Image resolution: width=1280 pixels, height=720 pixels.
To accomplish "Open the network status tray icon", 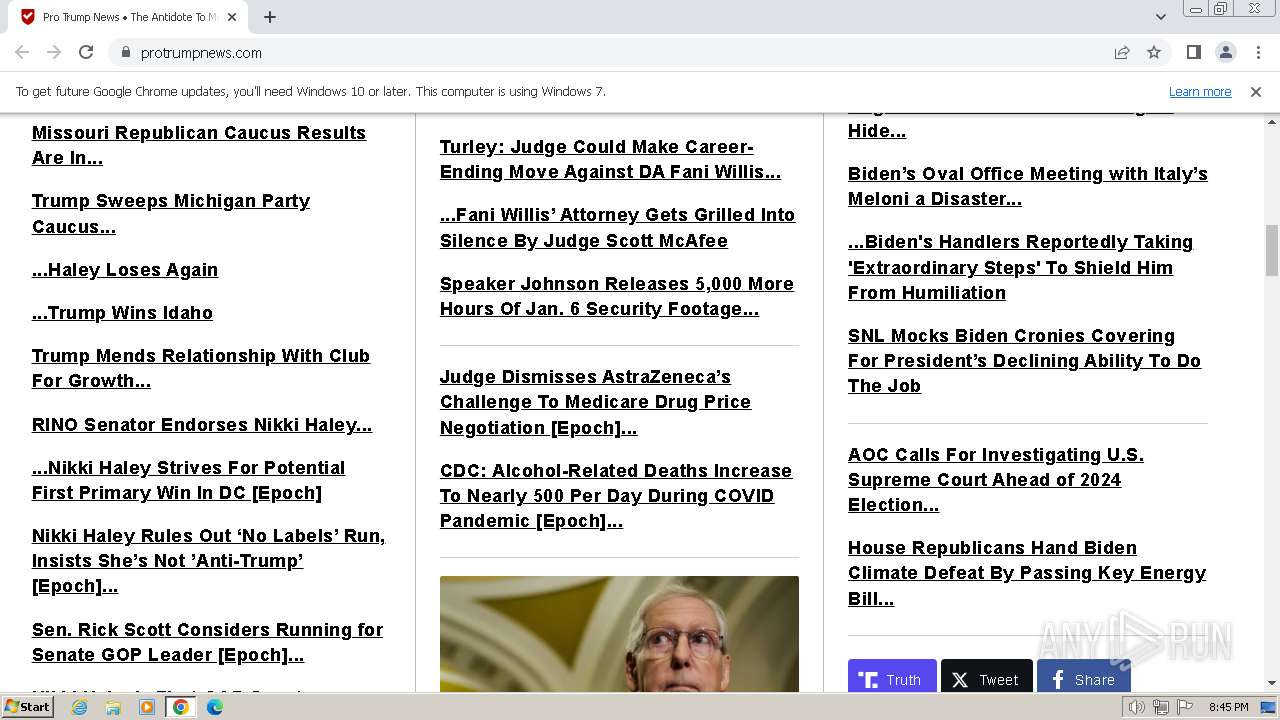I will [1161, 707].
